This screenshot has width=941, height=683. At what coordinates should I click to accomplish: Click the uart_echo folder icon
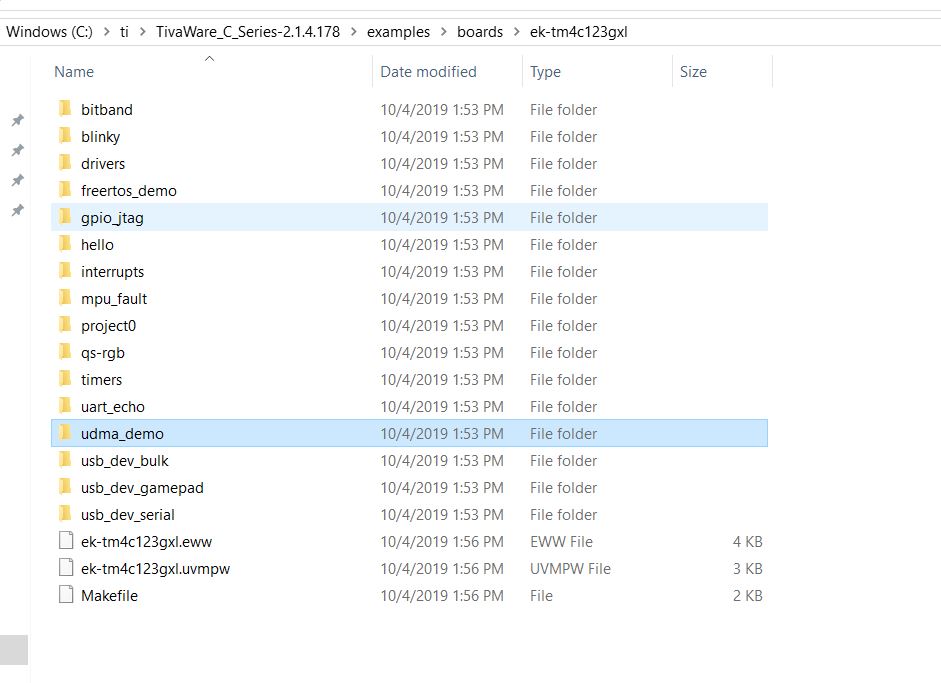pos(65,406)
